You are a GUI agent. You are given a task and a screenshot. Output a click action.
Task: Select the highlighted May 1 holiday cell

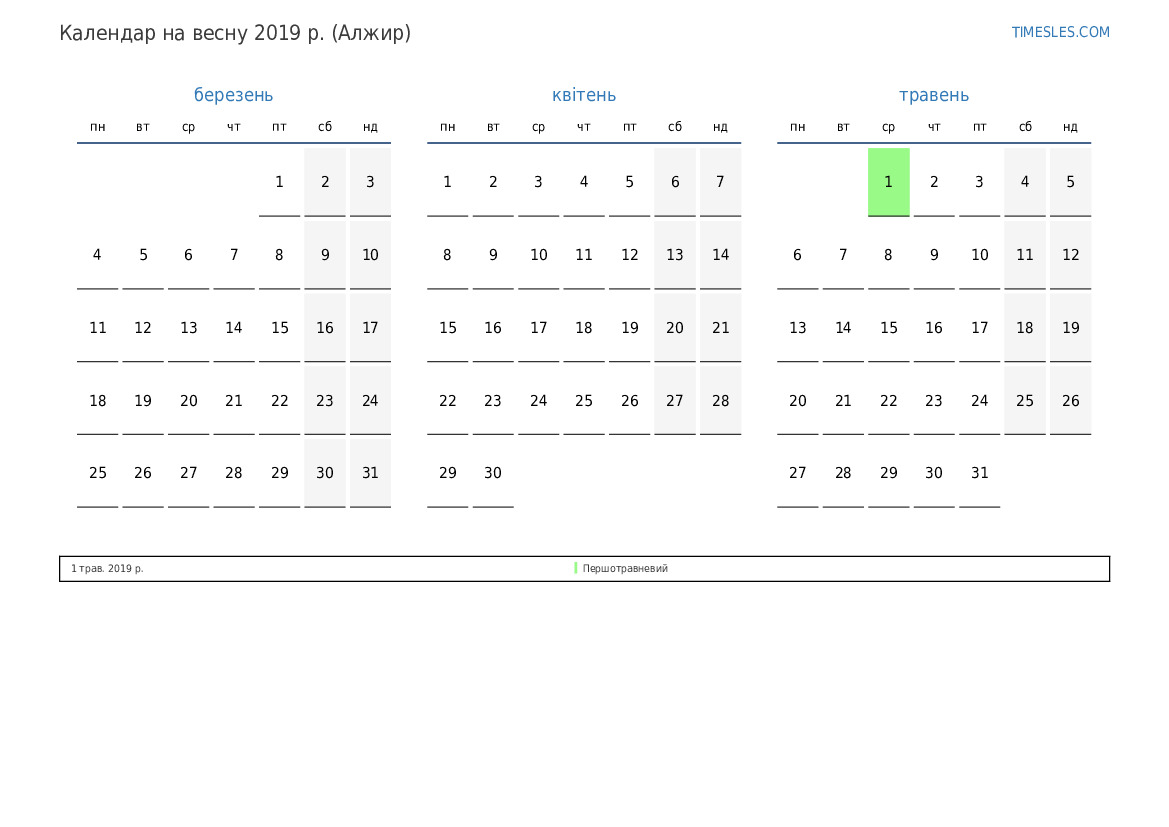(x=888, y=182)
